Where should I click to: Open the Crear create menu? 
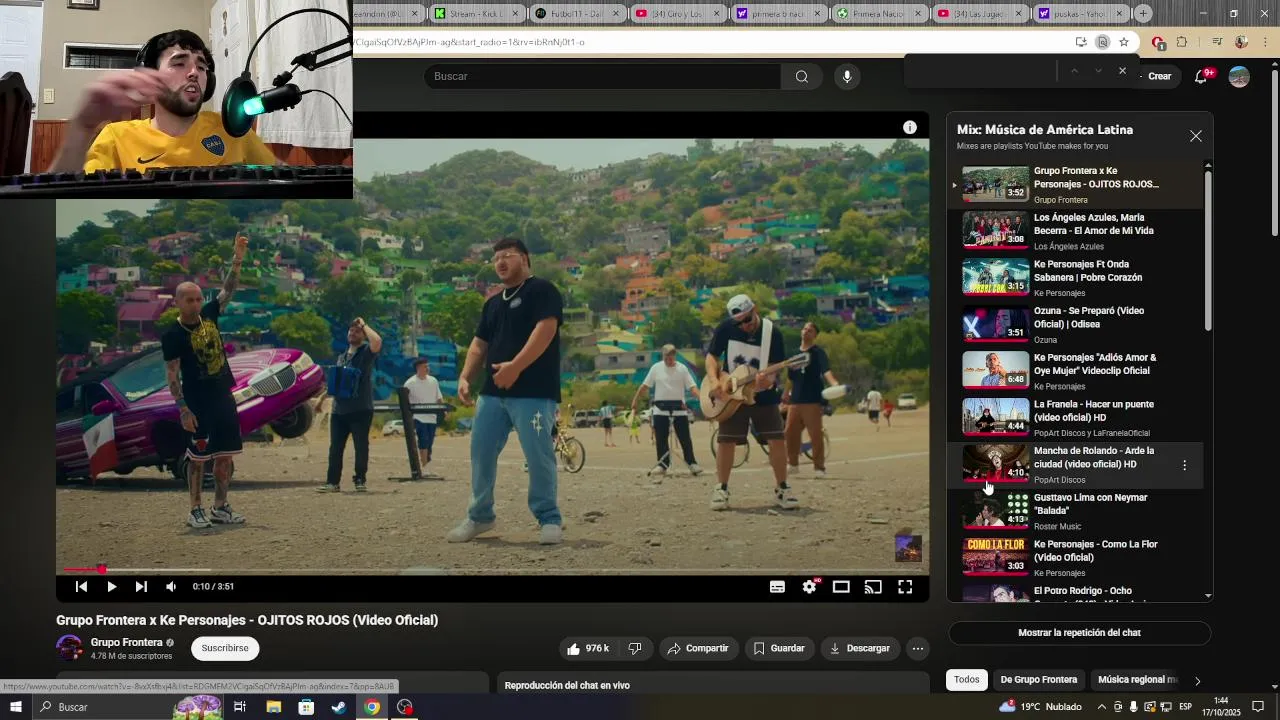pos(1159,76)
